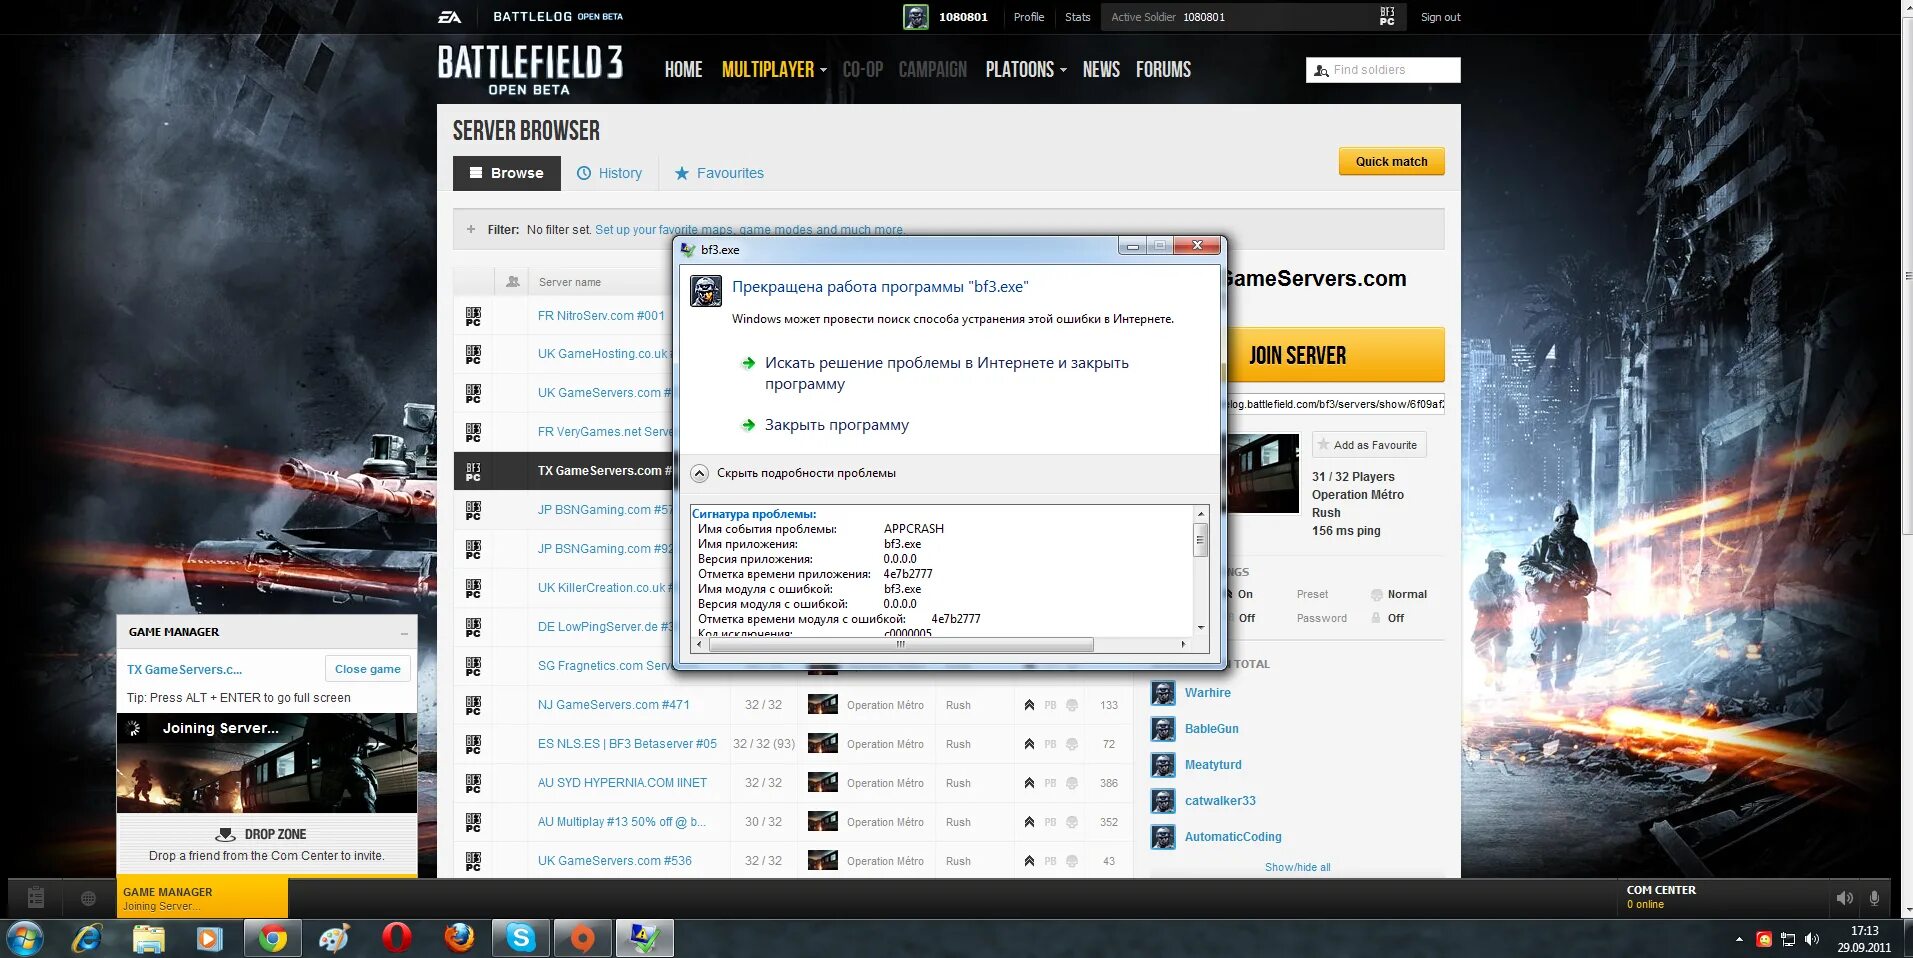Screen dimensions: 1913x958
Task: Open Skype from the taskbar
Action: point(520,939)
